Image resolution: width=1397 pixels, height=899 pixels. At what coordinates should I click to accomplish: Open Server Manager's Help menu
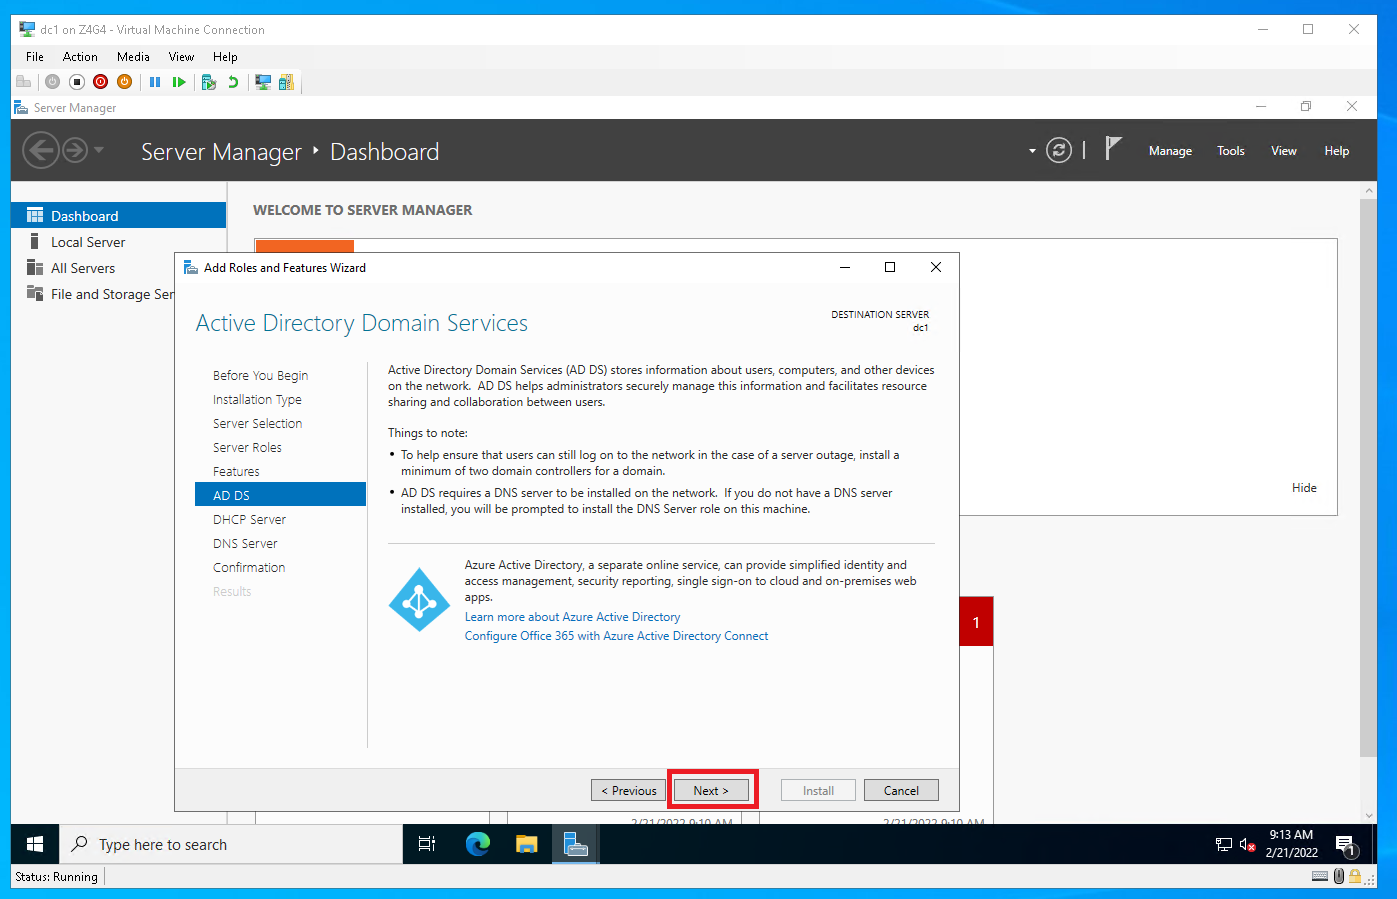[1337, 151]
